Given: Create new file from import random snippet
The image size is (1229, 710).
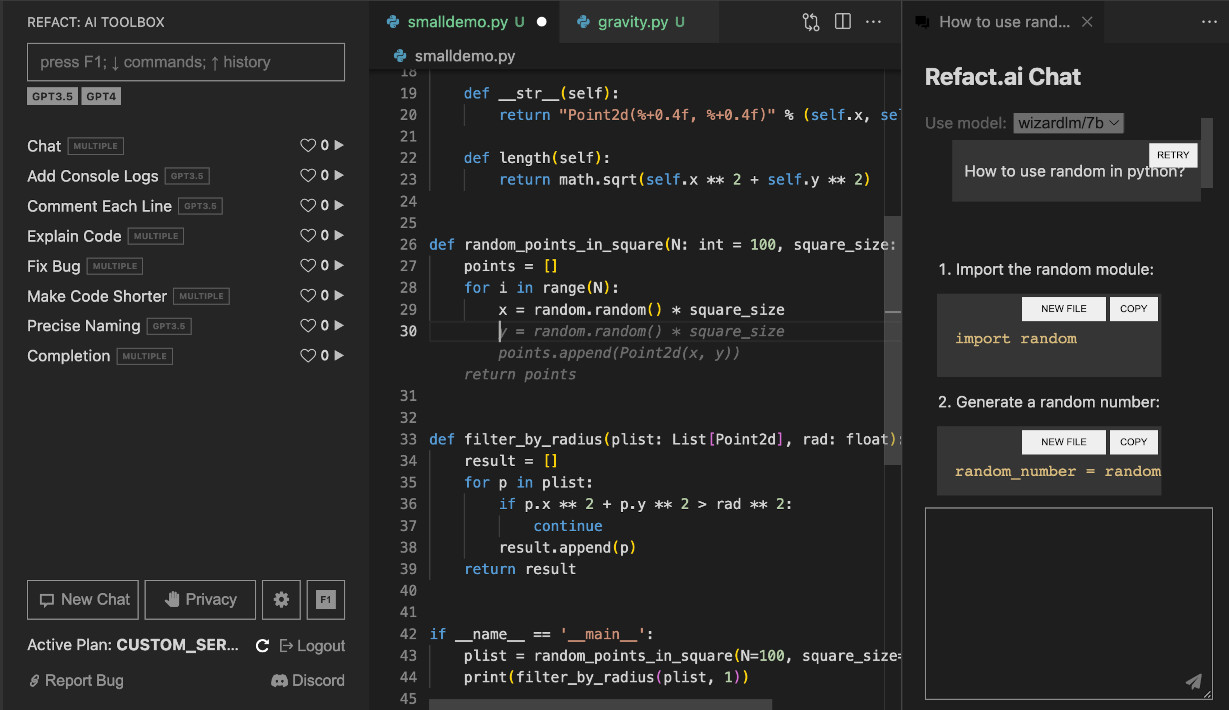Looking at the screenshot, I should (x=1063, y=309).
